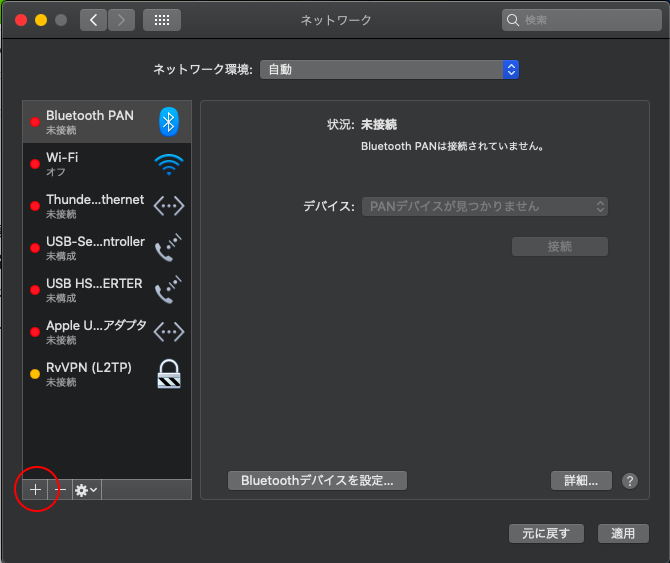Viewport: 670px width, 563px height.
Task: Click the 接続 connect button
Action: point(560,246)
